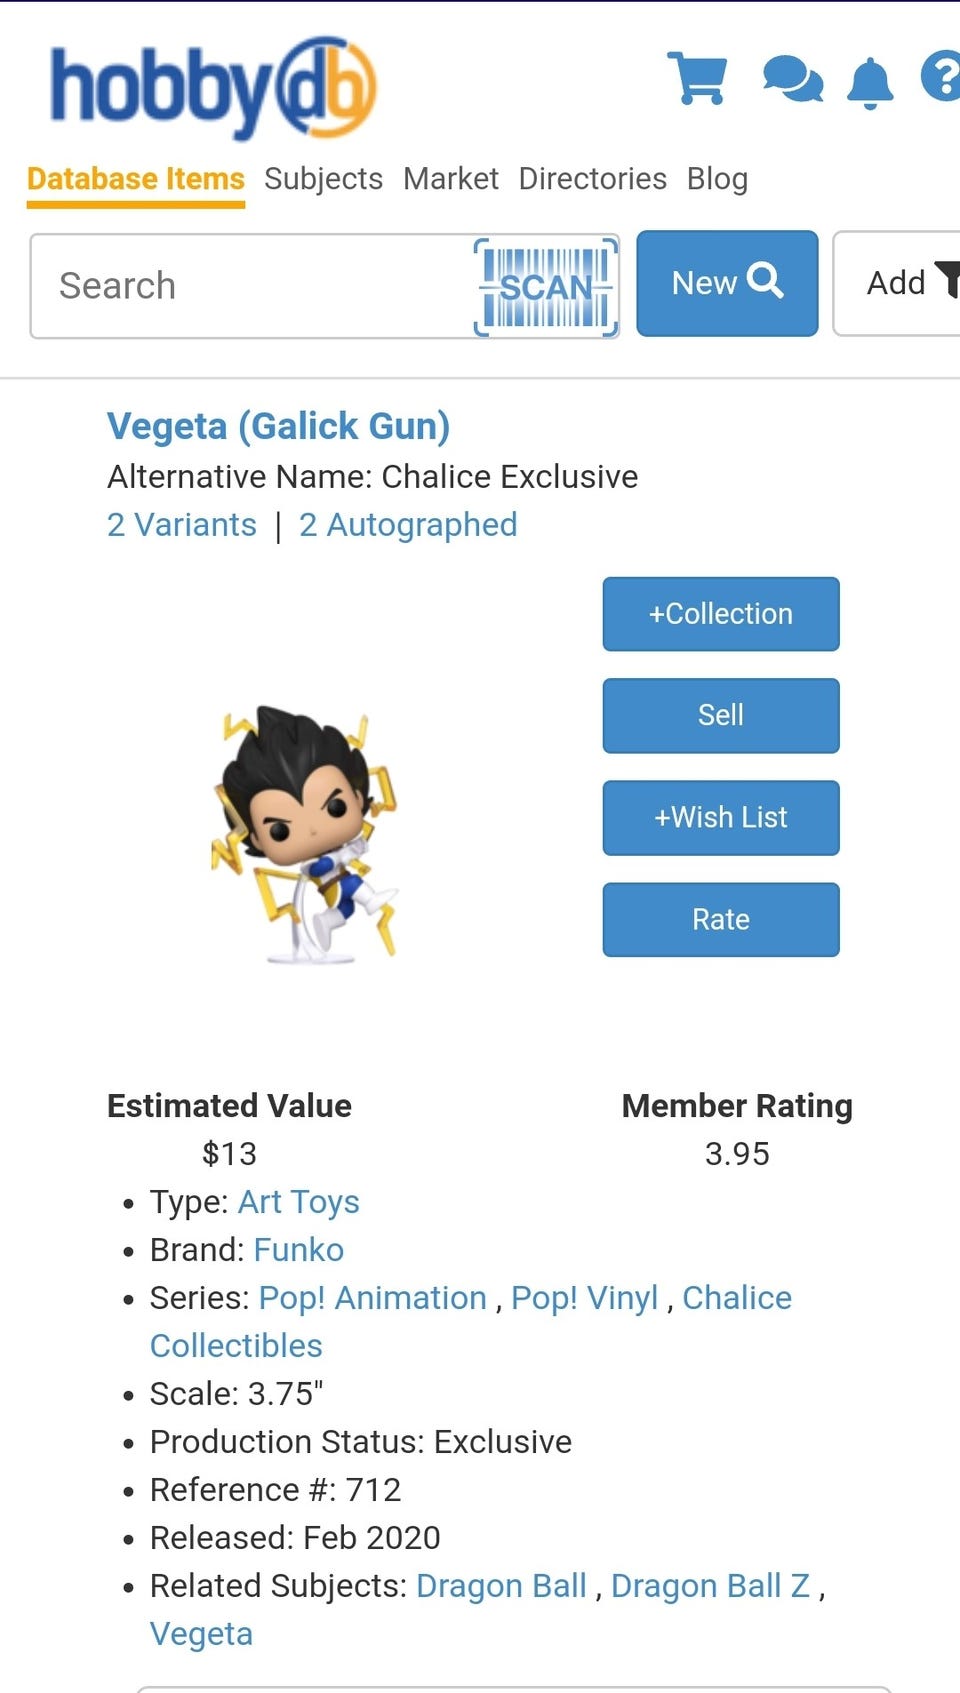Viewport: 960px width, 1693px height.
Task: Click inside the Search field
Action: click(250, 286)
